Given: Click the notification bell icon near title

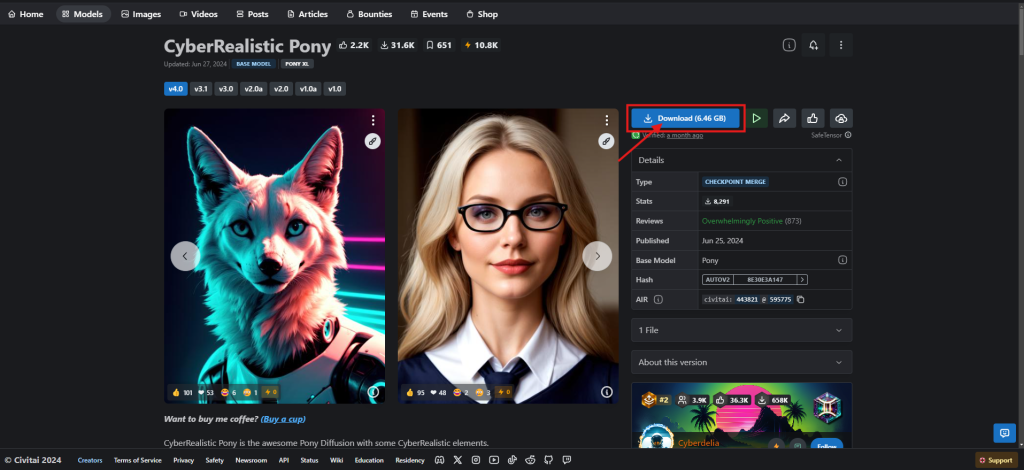Looking at the screenshot, I should click(814, 46).
